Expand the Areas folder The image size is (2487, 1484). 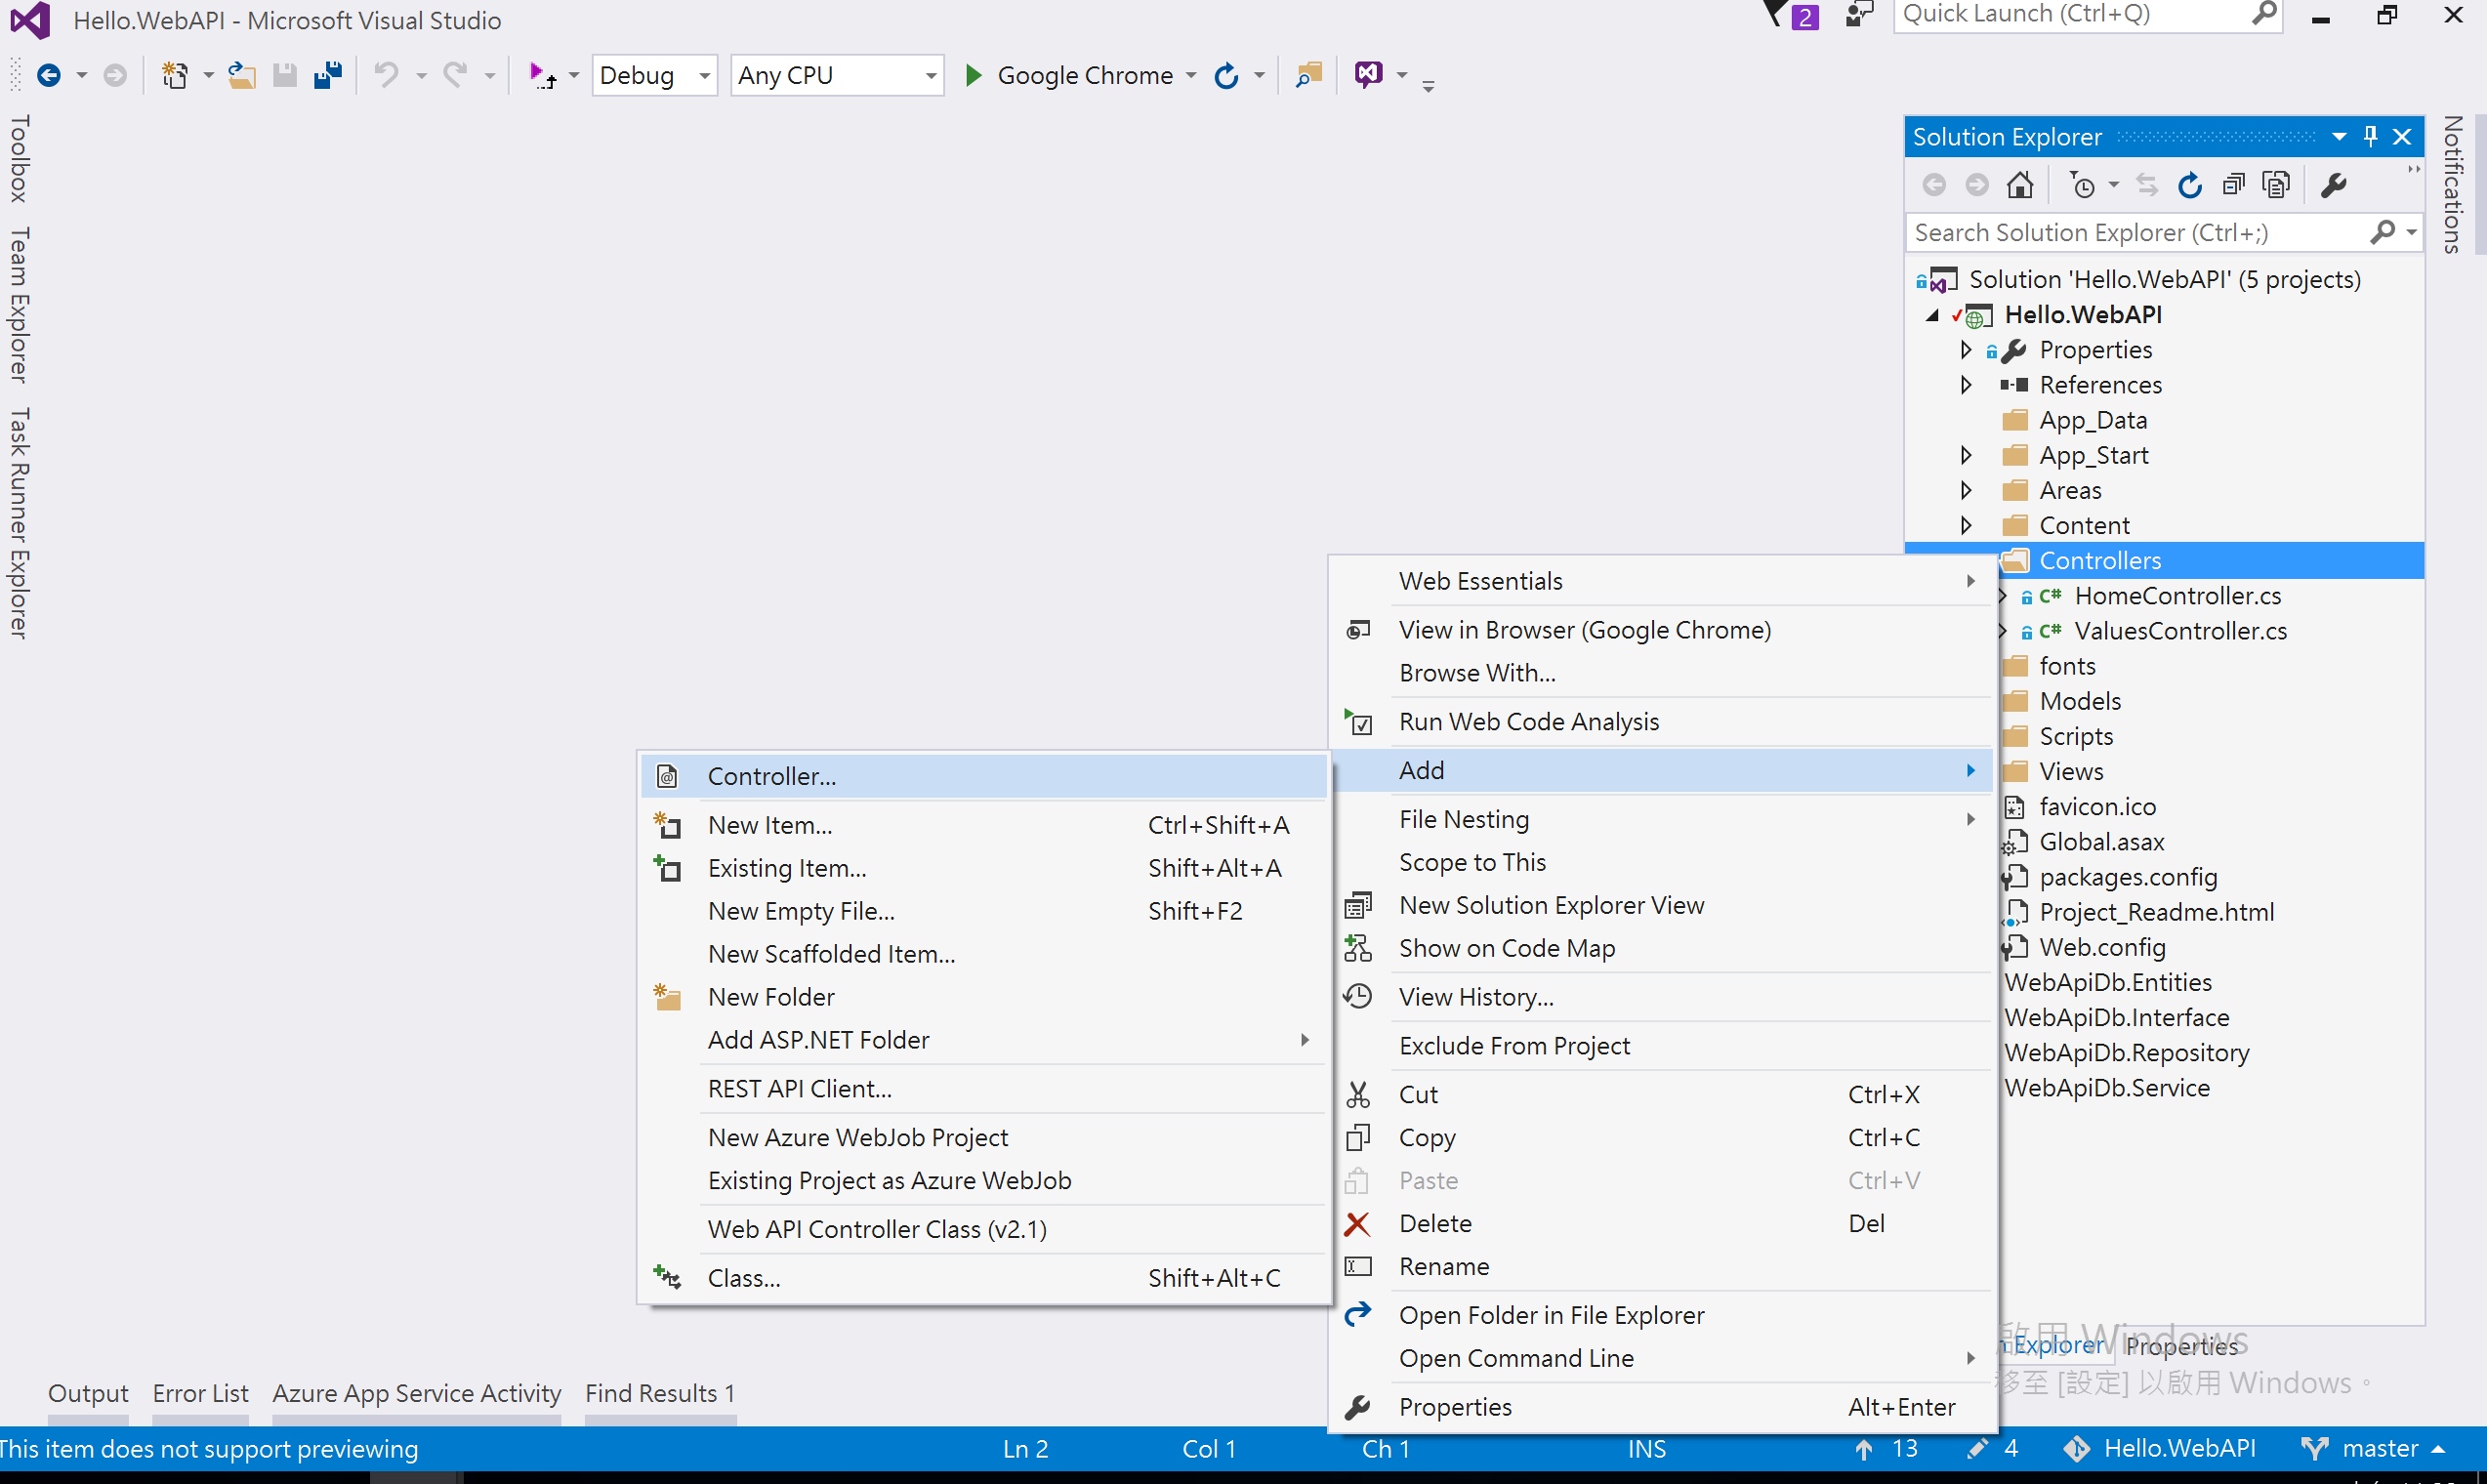click(x=1965, y=490)
